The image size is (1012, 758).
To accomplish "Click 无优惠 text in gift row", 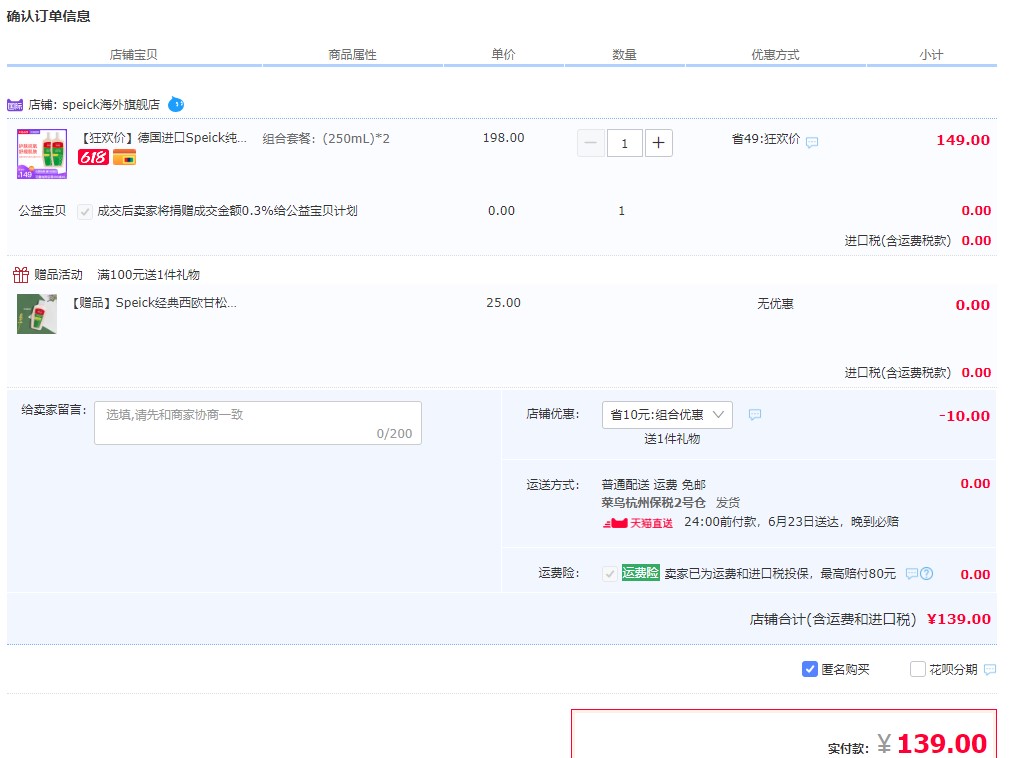I will [x=775, y=303].
